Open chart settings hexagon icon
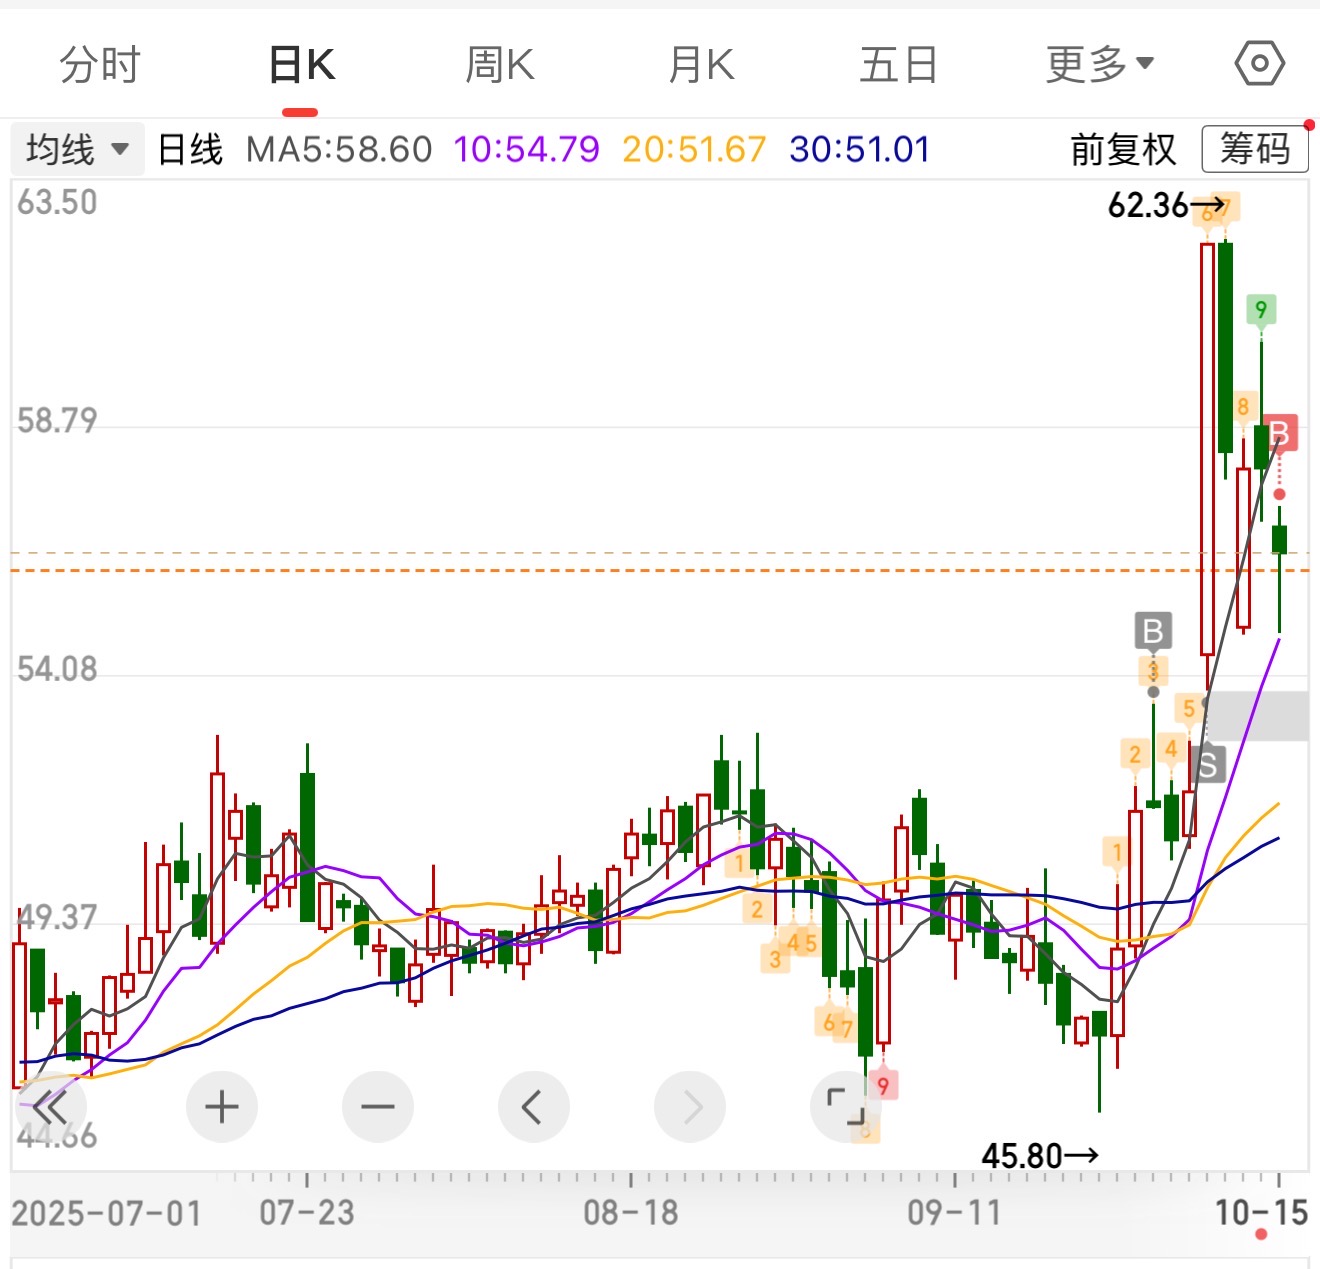The width and height of the screenshot is (1320, 1269). [1259, 65]
